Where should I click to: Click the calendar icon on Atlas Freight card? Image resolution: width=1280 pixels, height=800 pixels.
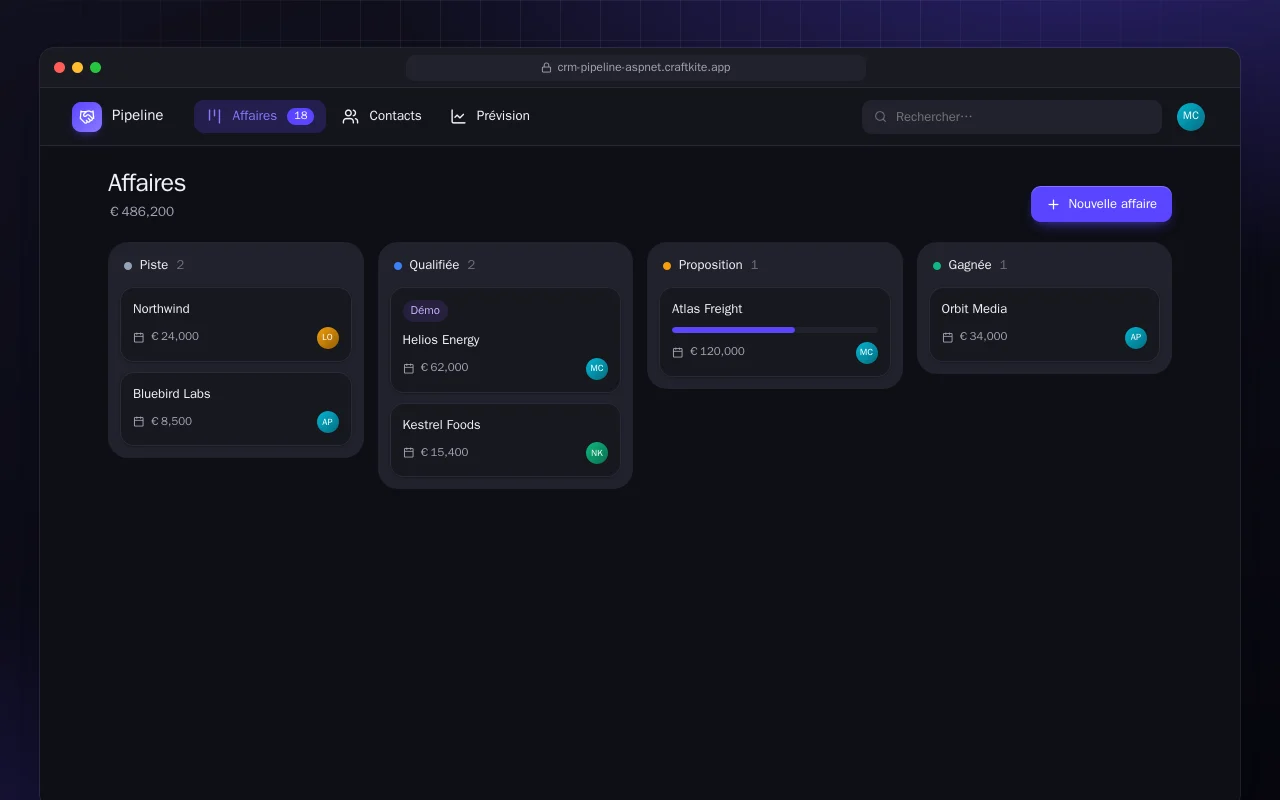tap(678, 352)
